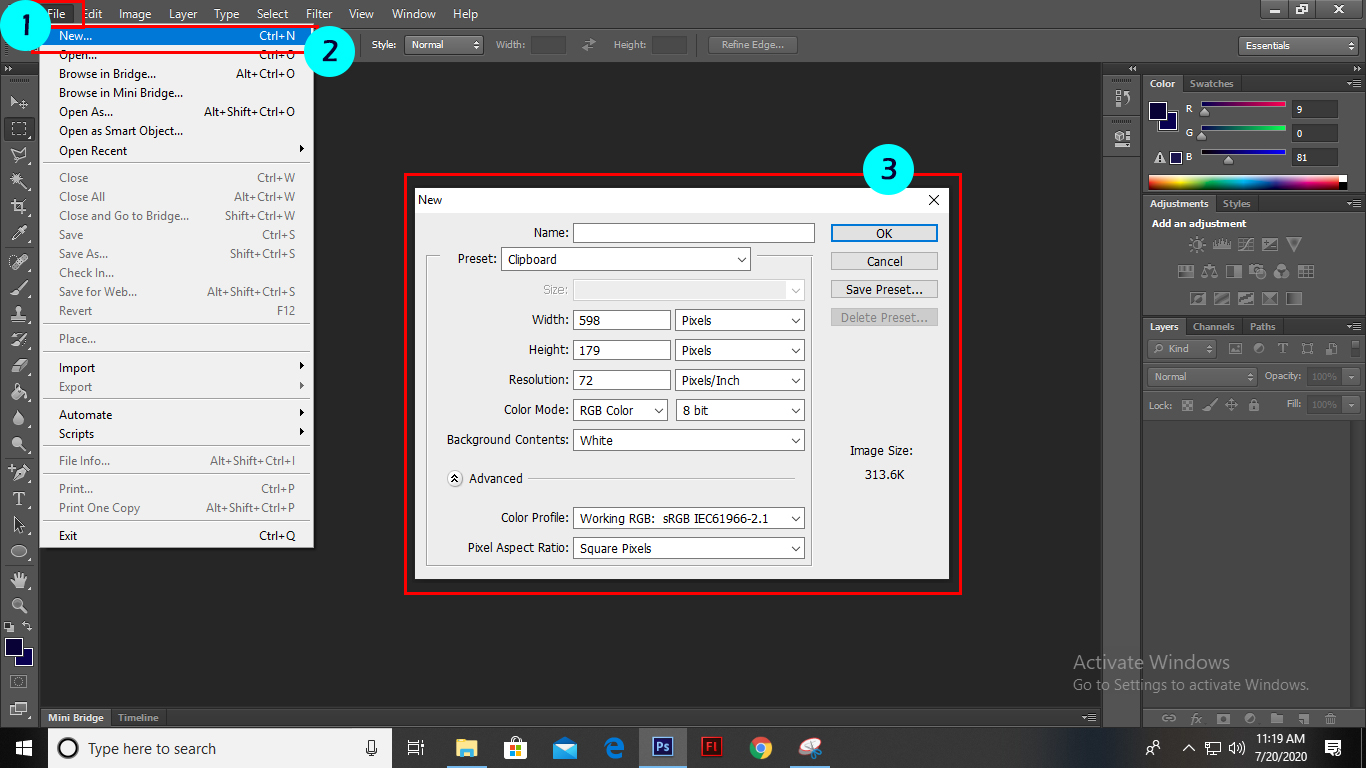Open the Pixel Aspect Ratio dropdown
Image resolution: width=1366 pixels, height=768 pixels.
(689, 548)
